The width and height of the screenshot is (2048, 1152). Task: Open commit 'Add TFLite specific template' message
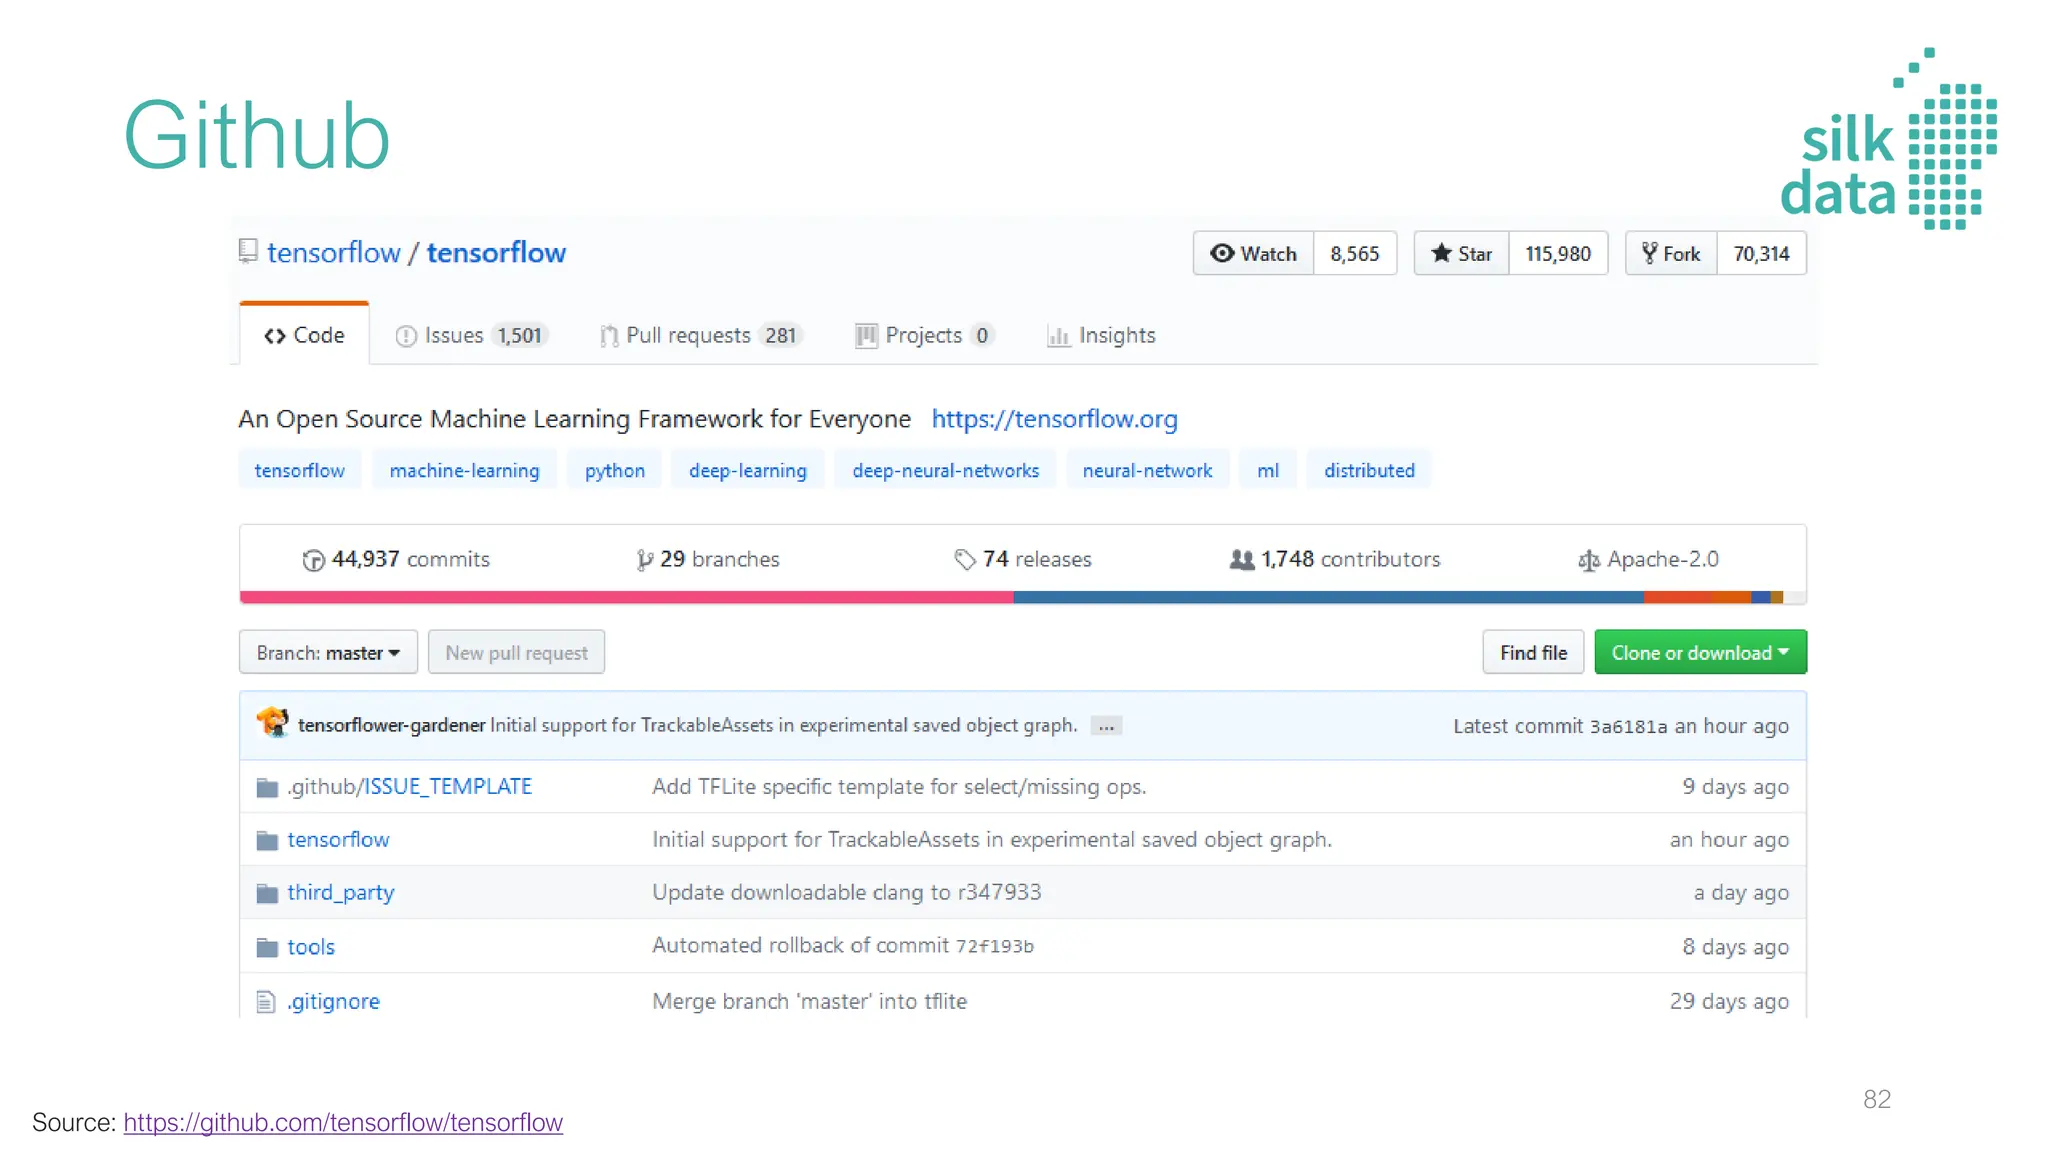[x=899, y=786]
